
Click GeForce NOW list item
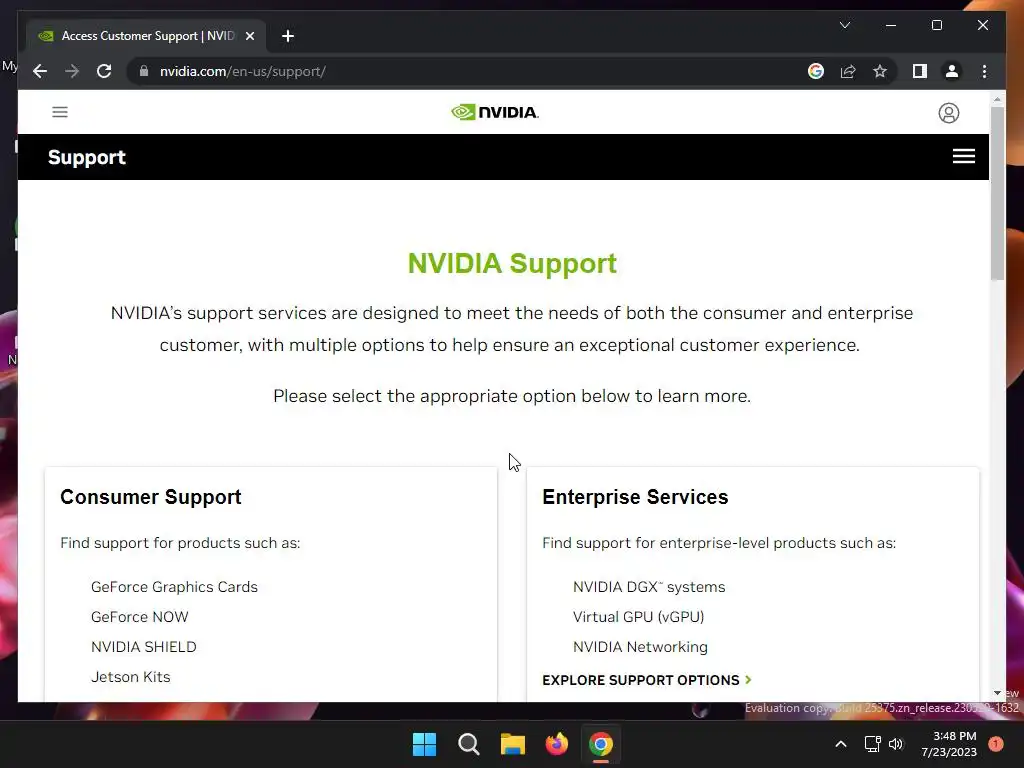pyautogui.click(x=140, y=617)
